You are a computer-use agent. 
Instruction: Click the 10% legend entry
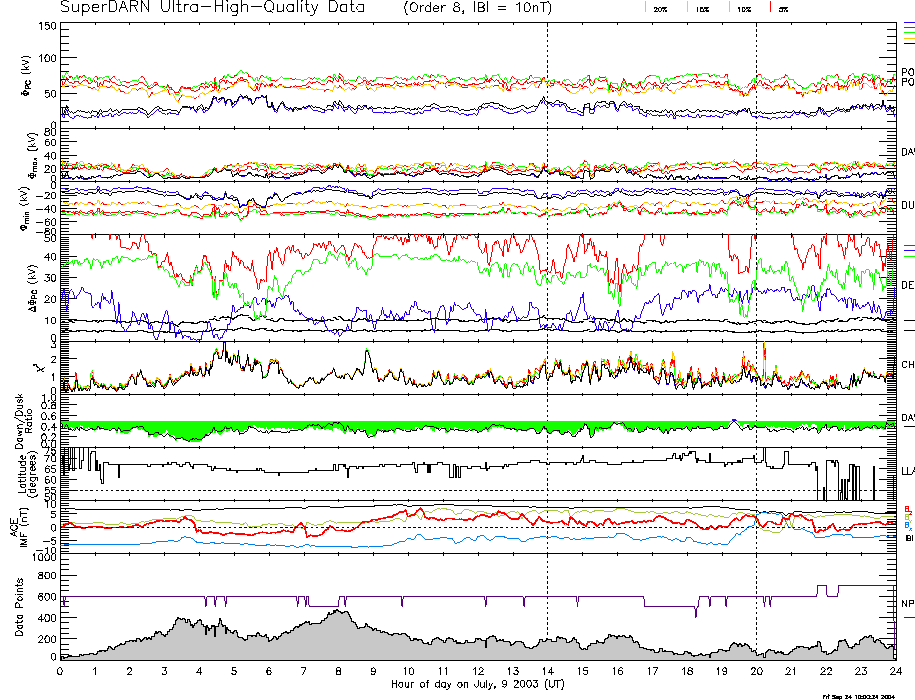[x=743, y=8]
